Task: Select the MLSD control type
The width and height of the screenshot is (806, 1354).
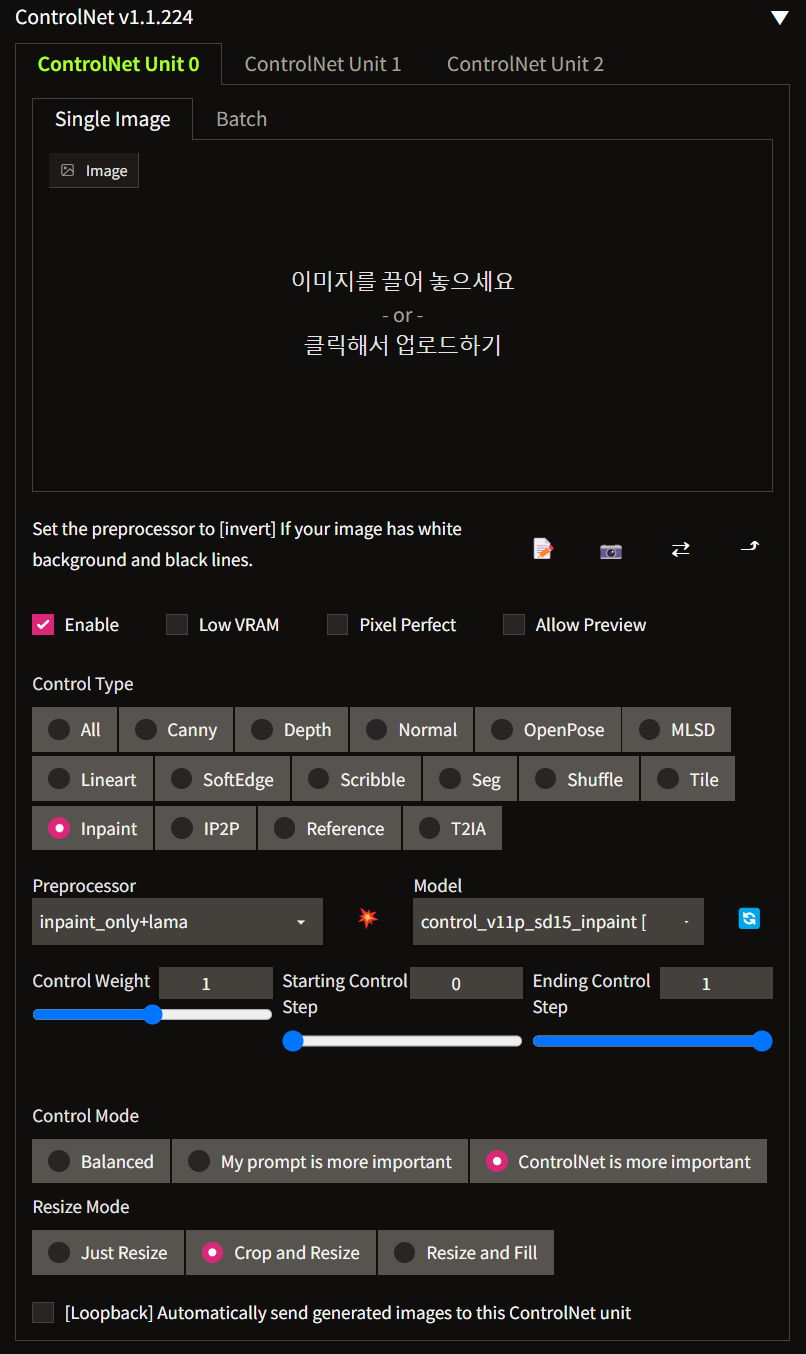Action: (676, 730)
